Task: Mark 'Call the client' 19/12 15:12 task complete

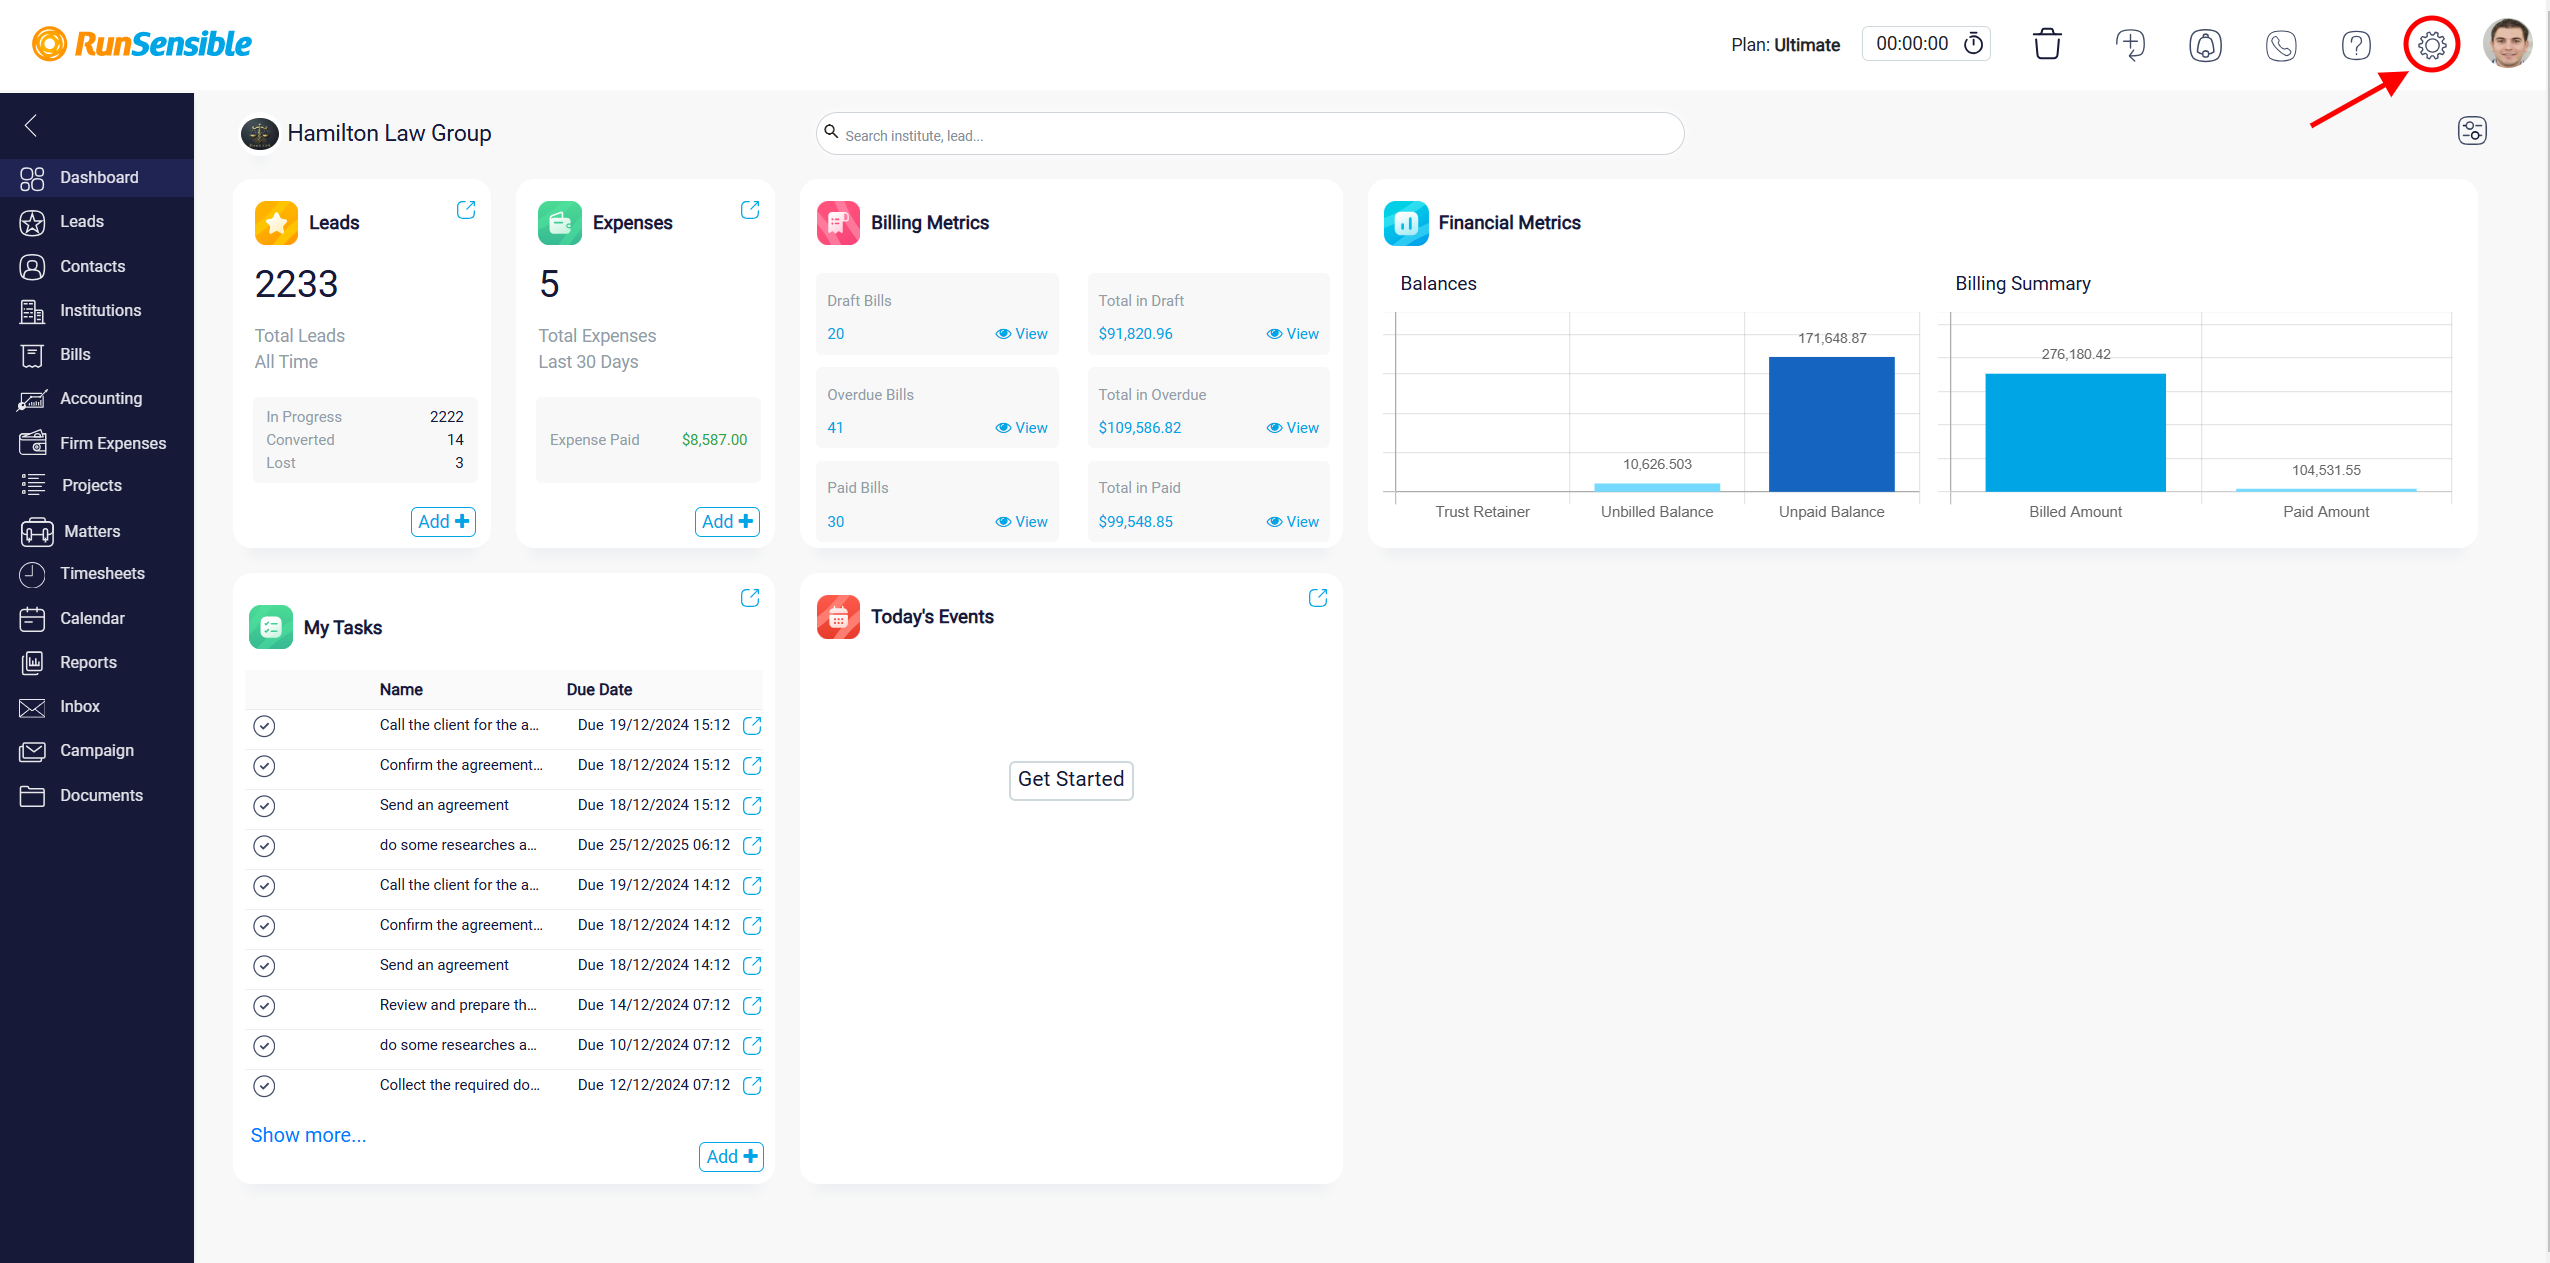Action: pyautogui.click(x=264, y=726)
